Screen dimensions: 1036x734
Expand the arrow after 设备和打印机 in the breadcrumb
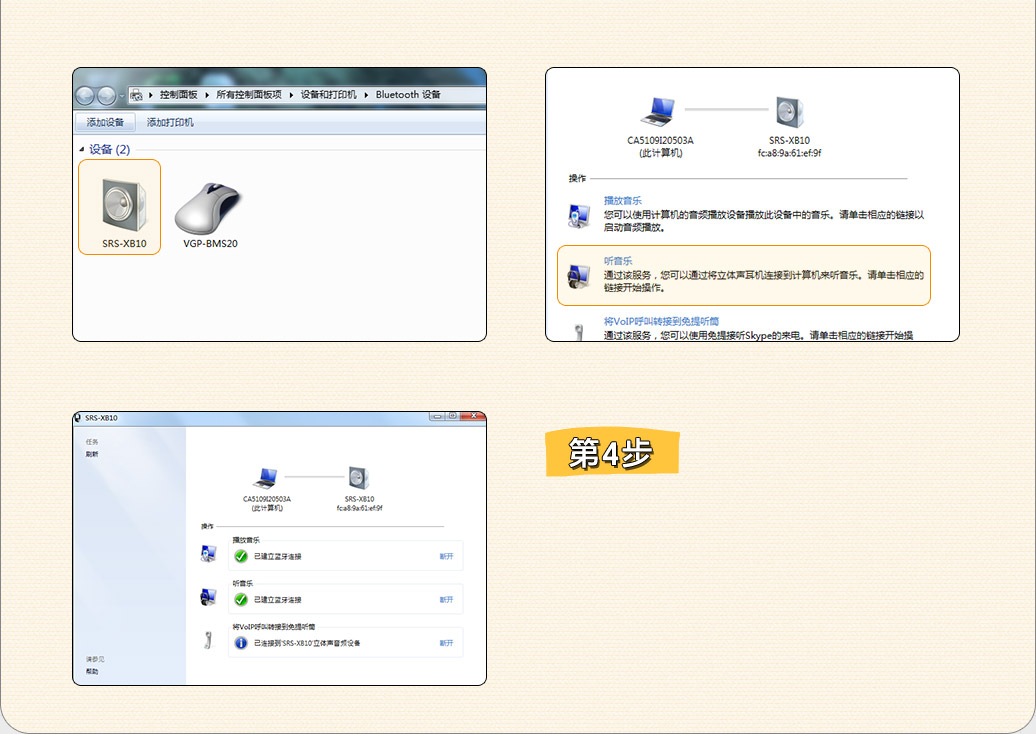(x=367, y=95)
